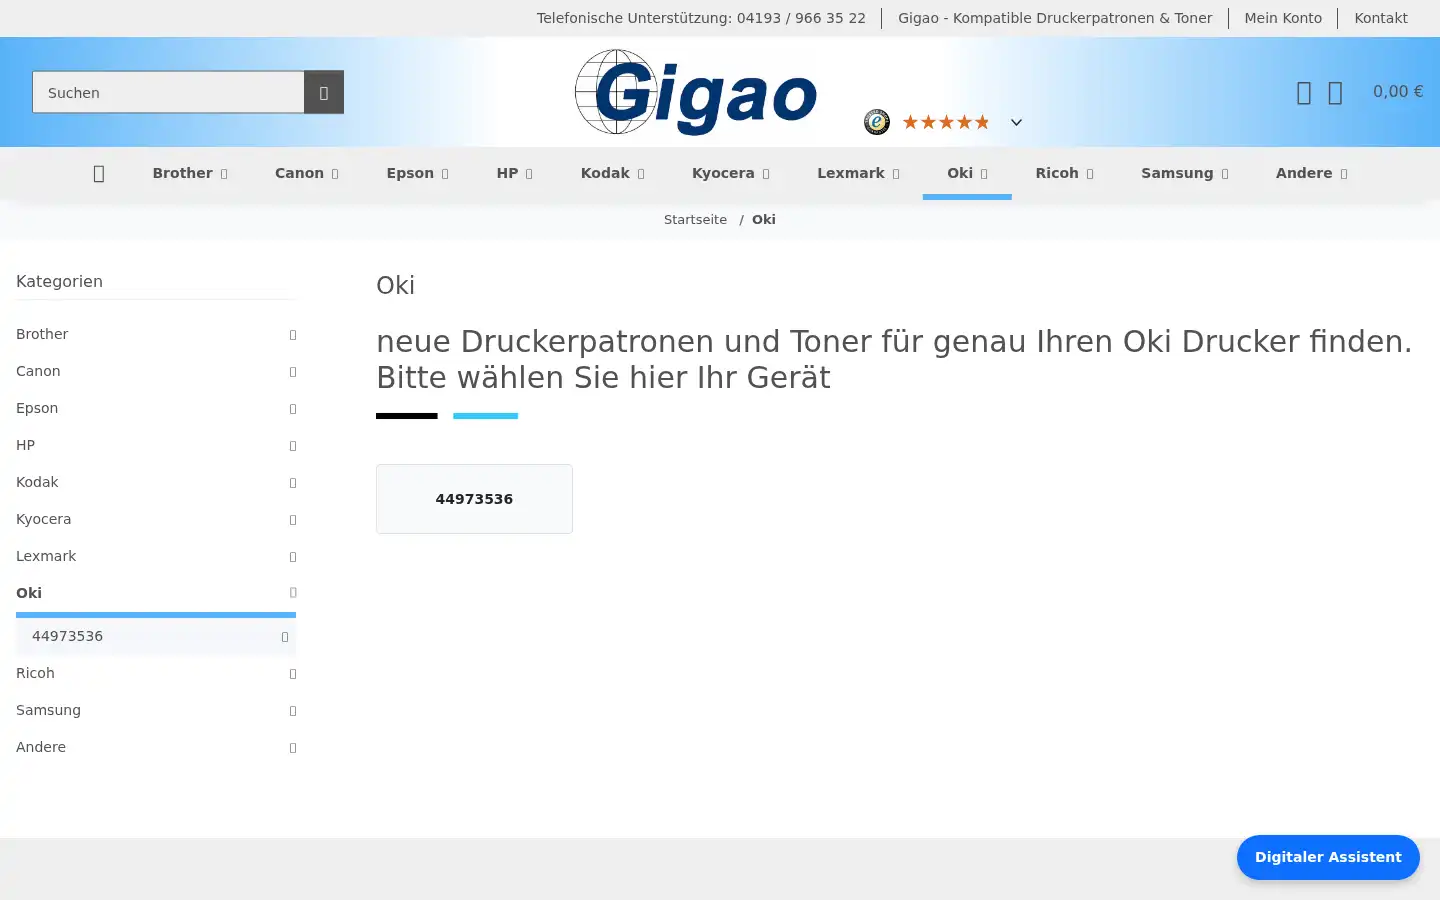Image resolution: width=1440 pixels, height=900 pixels.
Task: Select HP in Kategorien sidebar
Action: (x=25, y=445)
